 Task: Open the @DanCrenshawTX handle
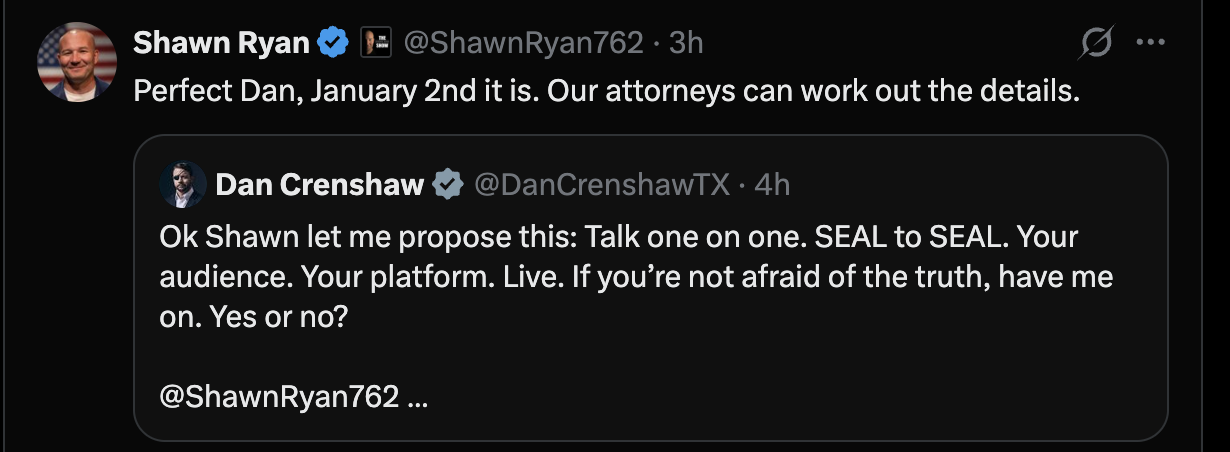coord(600,185)
